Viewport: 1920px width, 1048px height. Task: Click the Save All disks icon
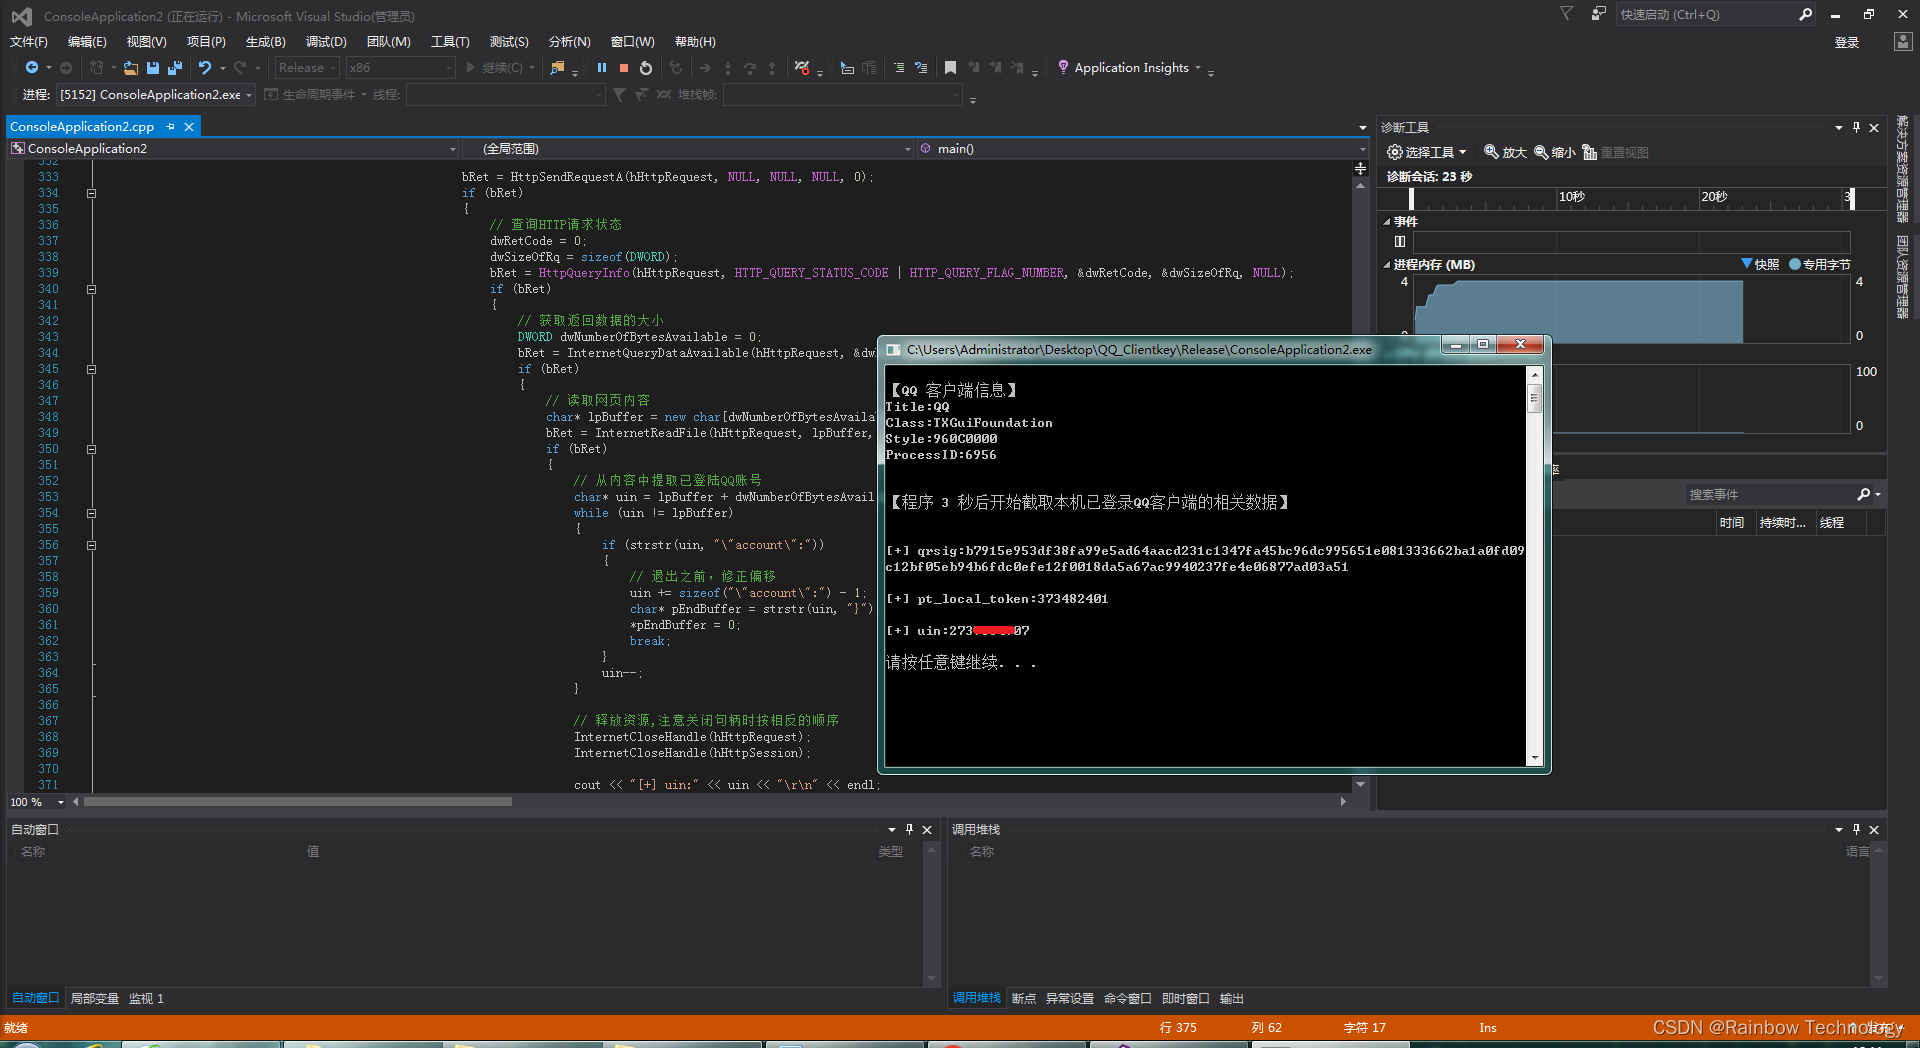pos(175,68)
